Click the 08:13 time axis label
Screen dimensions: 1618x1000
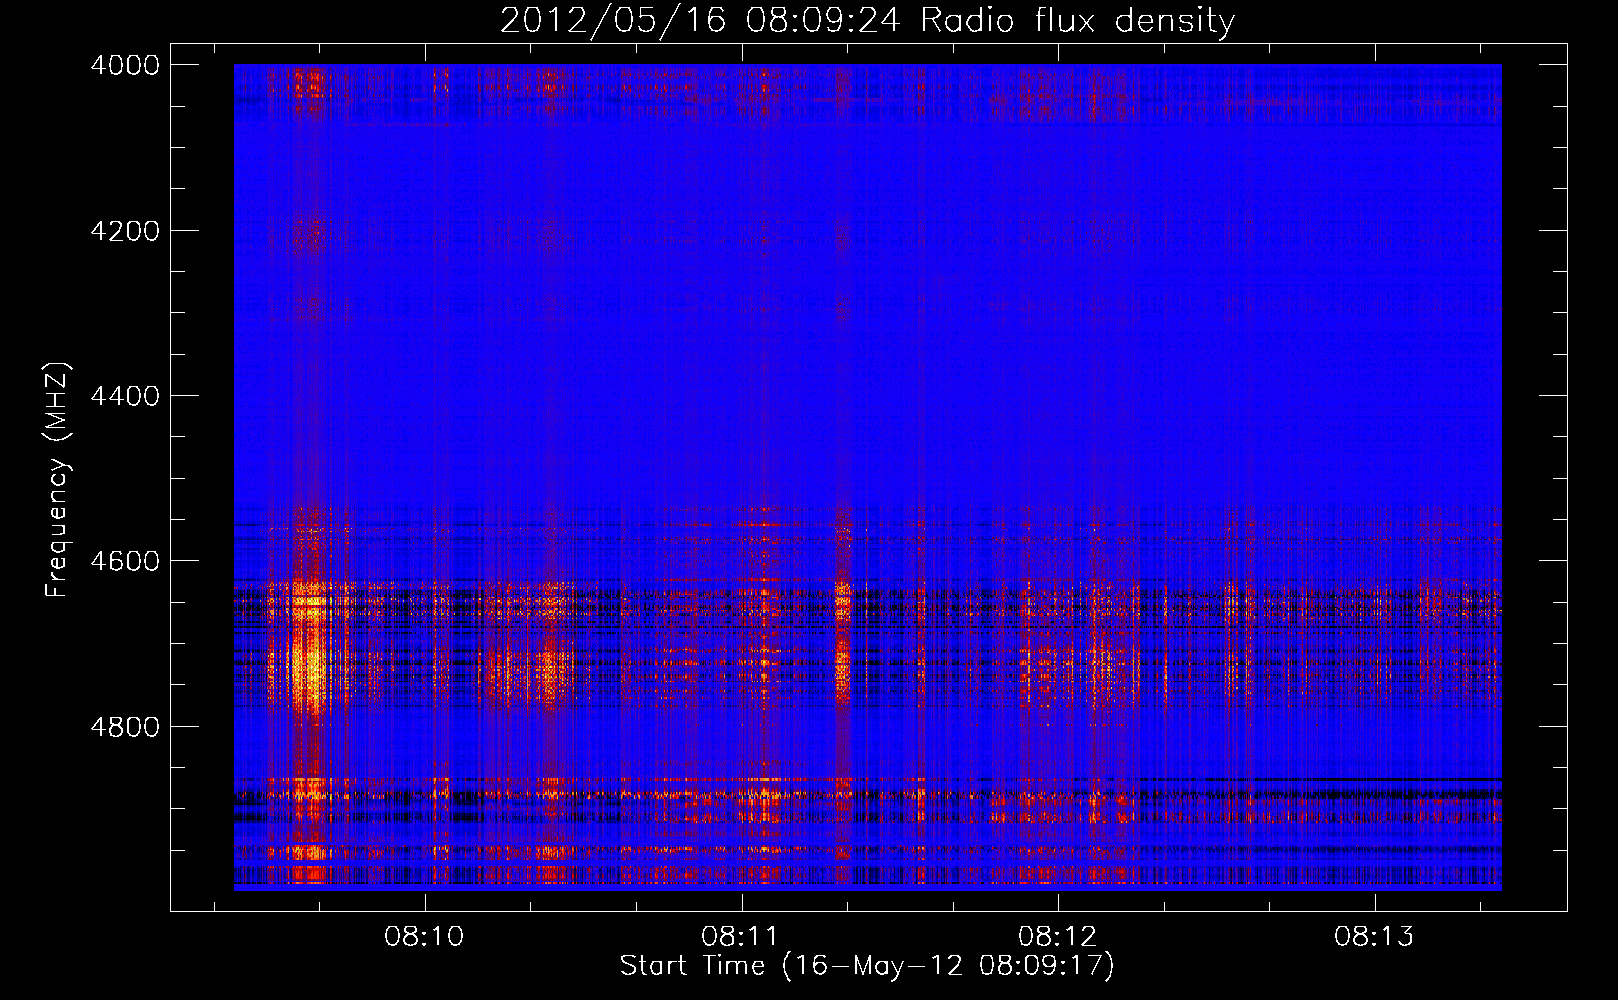tap(1375, 936)
